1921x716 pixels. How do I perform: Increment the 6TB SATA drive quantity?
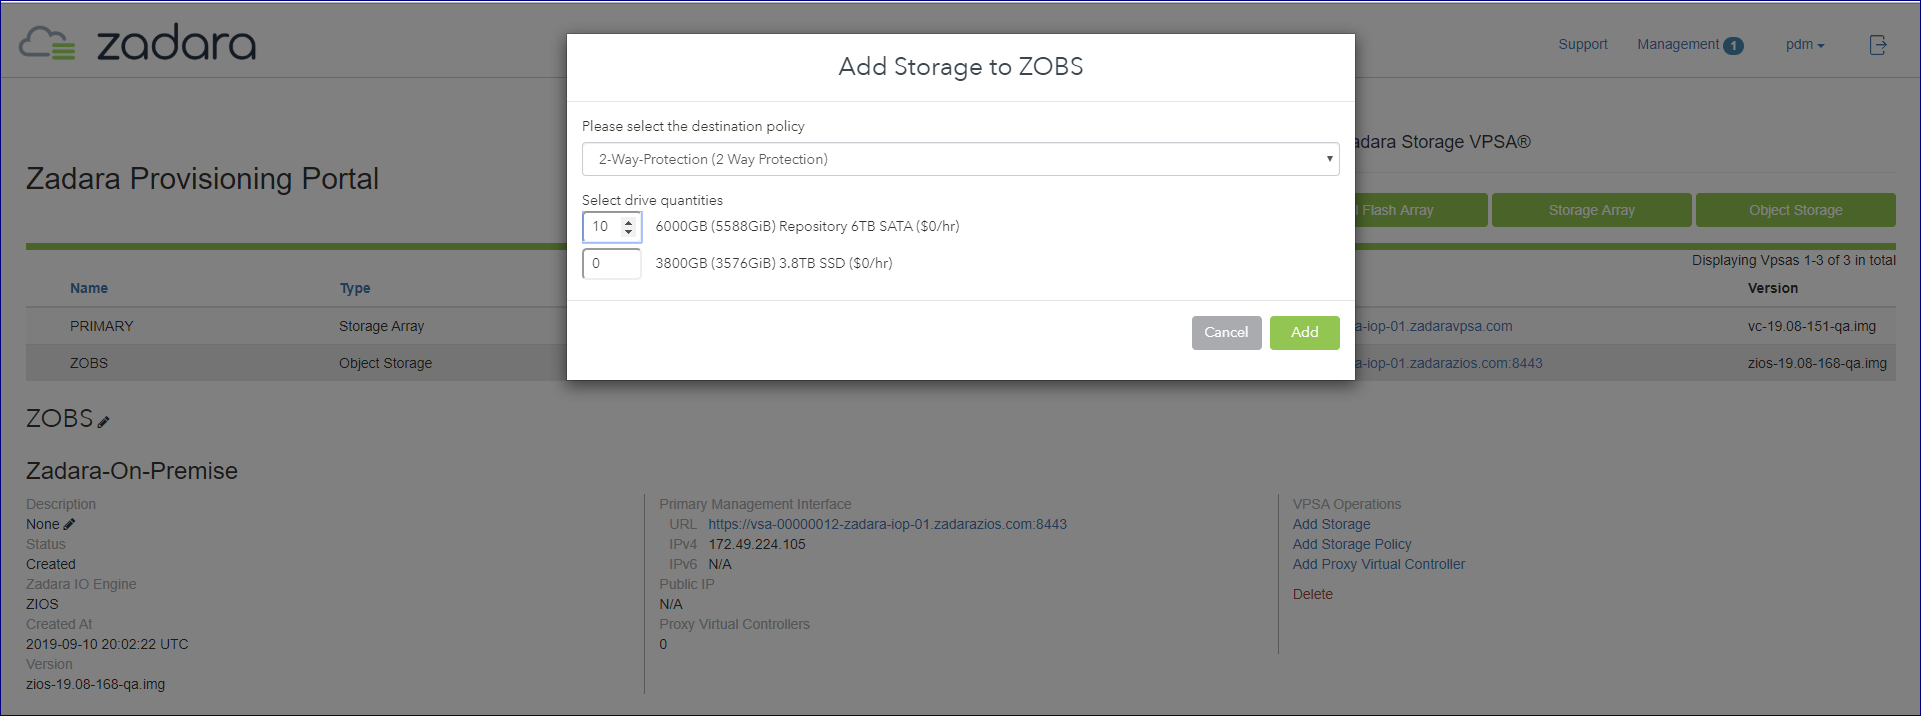[628, 222]
